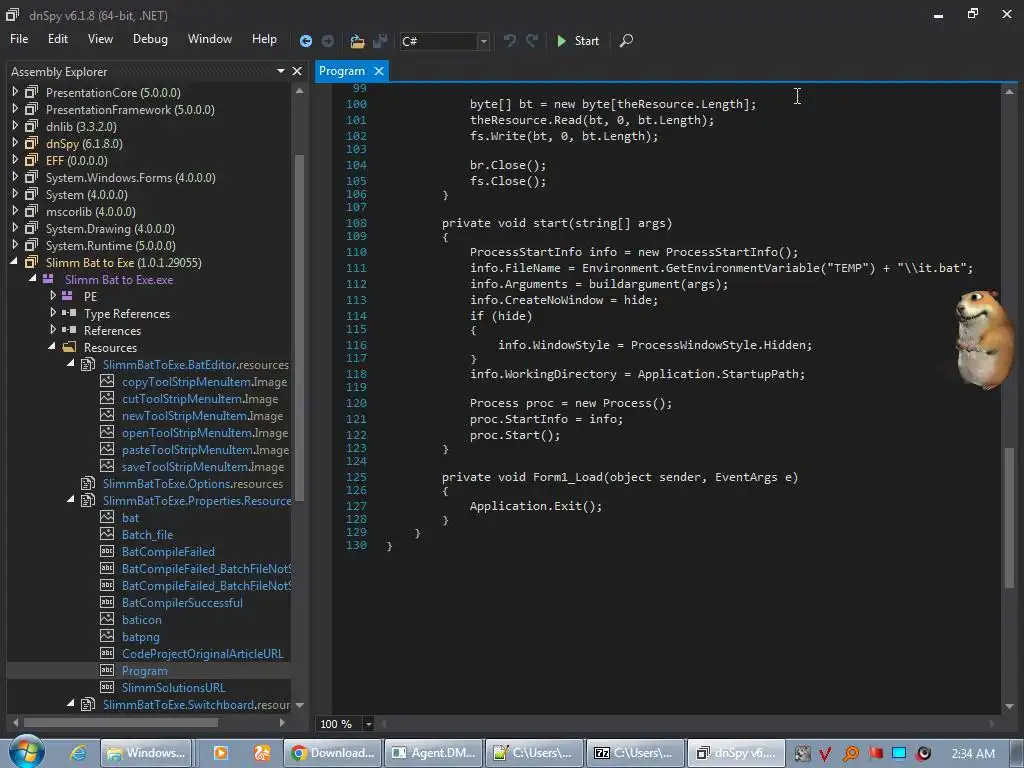This screenshot has height=768, width=1024.
Task: Click the newToolStripMenuItem.Image resource icon
Action: coord(107,415)
